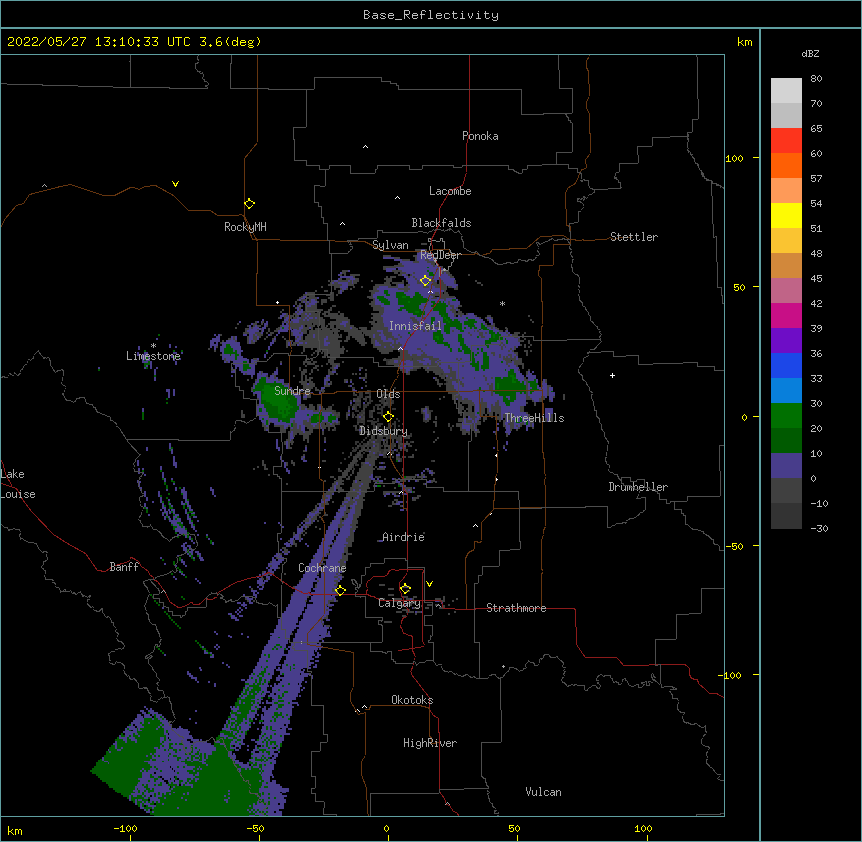
Task: Click the dBZ legend heading
Action: click(810, 53)
